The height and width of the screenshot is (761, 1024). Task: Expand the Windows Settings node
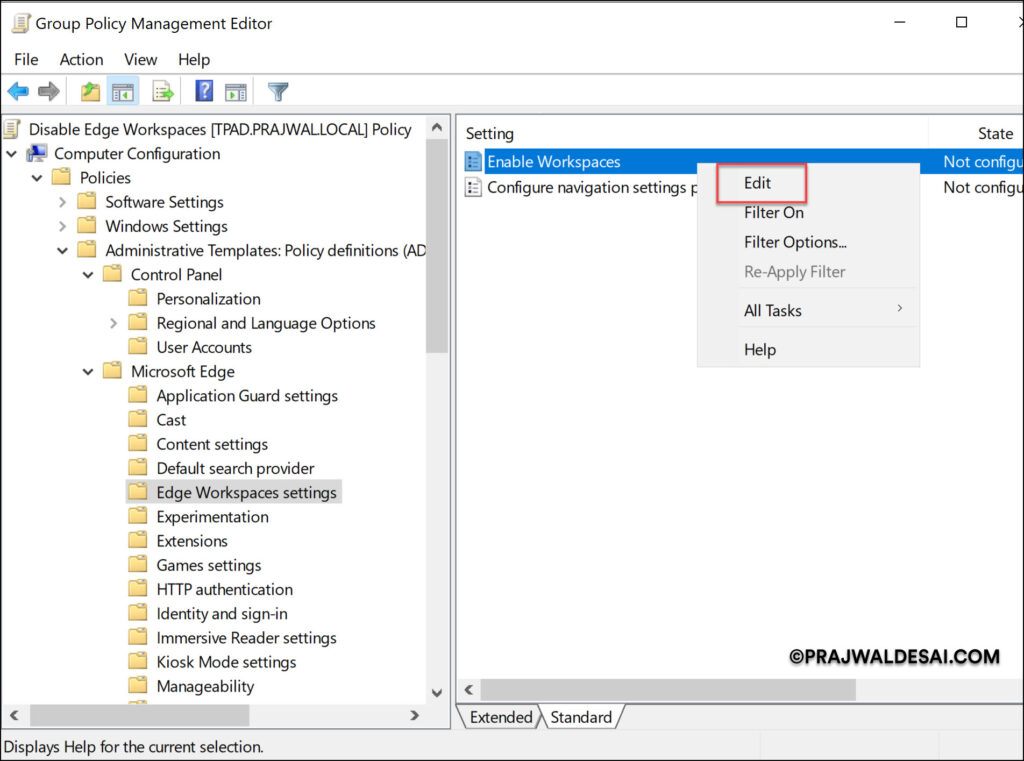click(62, 227)
